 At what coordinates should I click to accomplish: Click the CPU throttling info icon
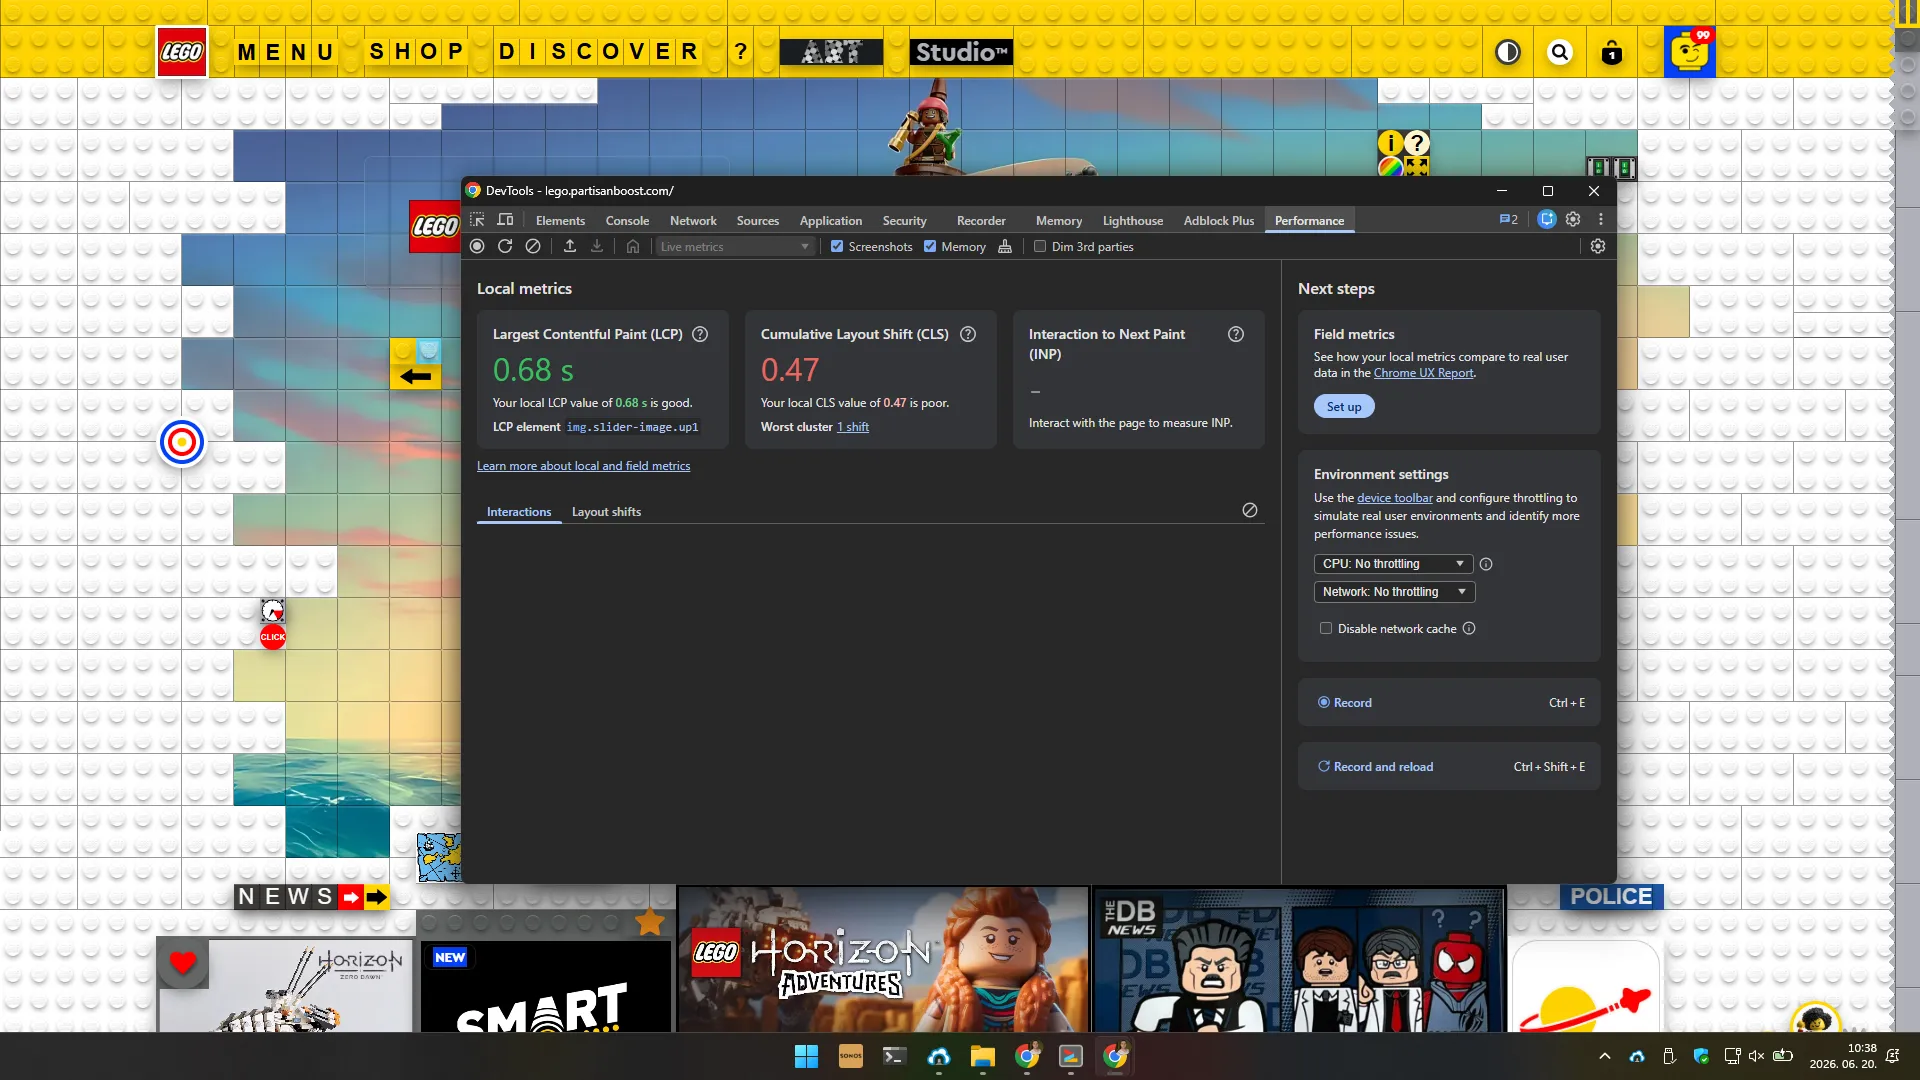click(1486, 564)
